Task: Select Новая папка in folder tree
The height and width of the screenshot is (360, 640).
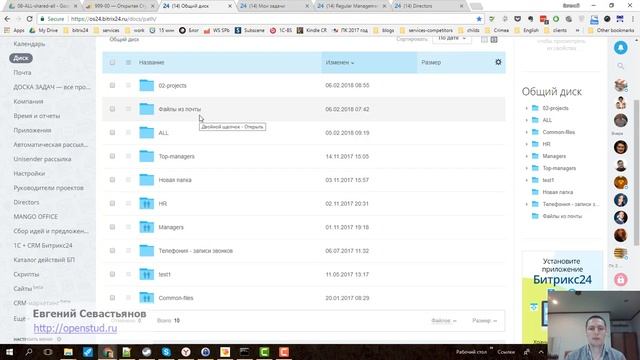Action: [x=558, y=192]
